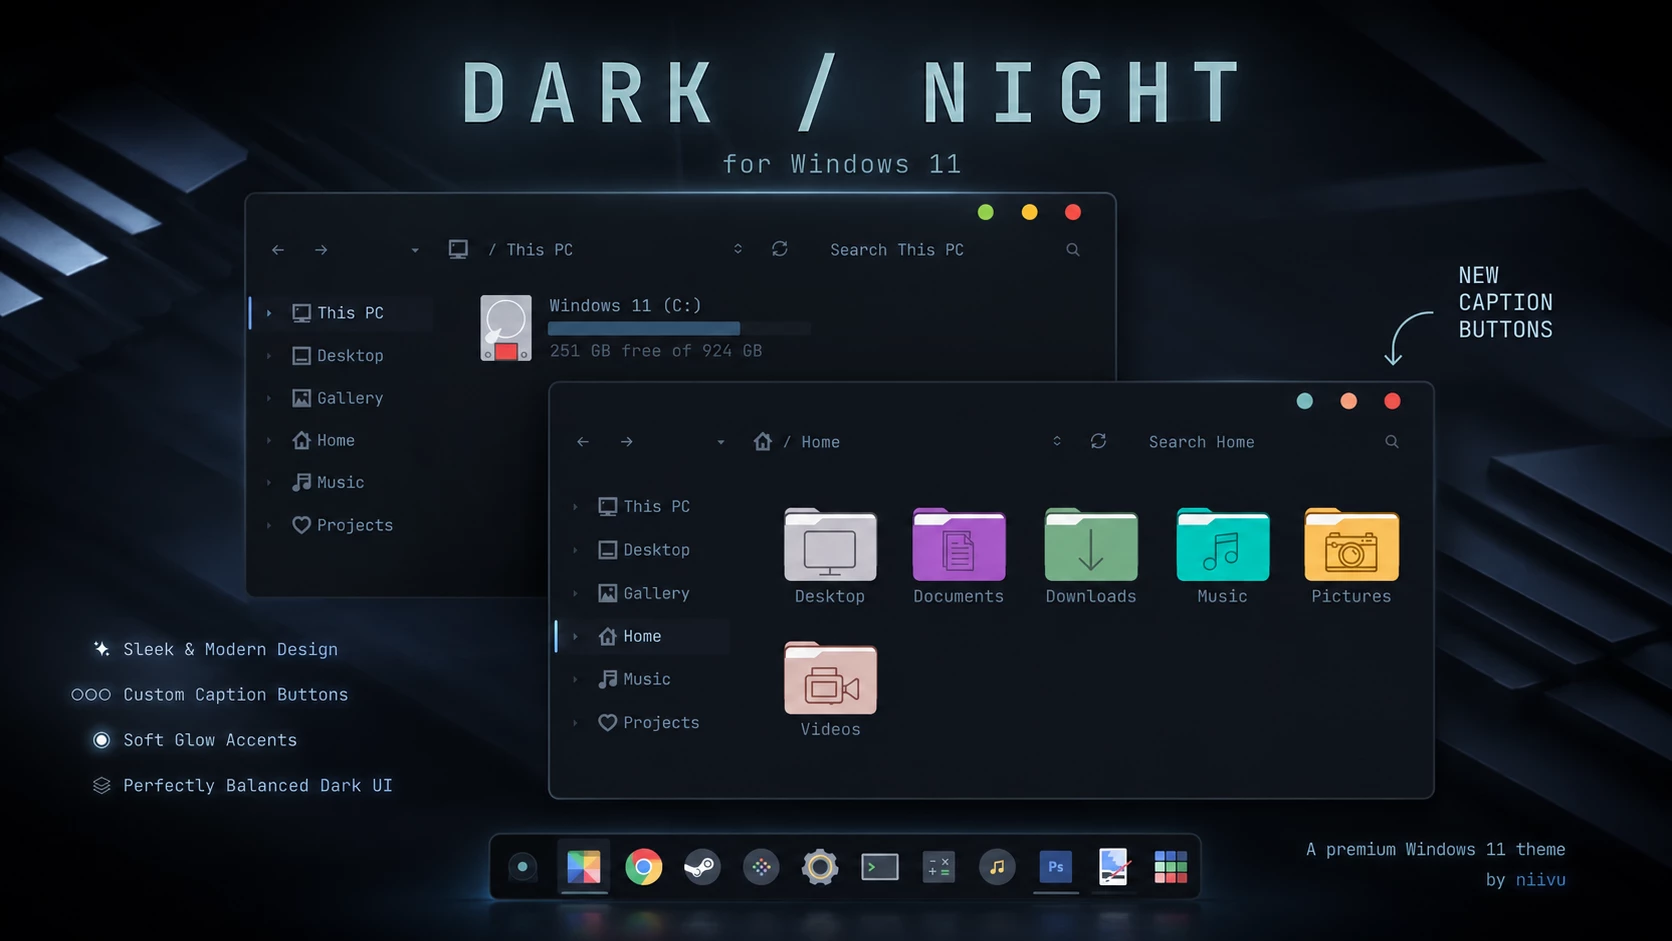The height and width of the screenshot is (941, 1672).
Task: Open the teal Music folder icon
Action: [x=1222, y=545]
